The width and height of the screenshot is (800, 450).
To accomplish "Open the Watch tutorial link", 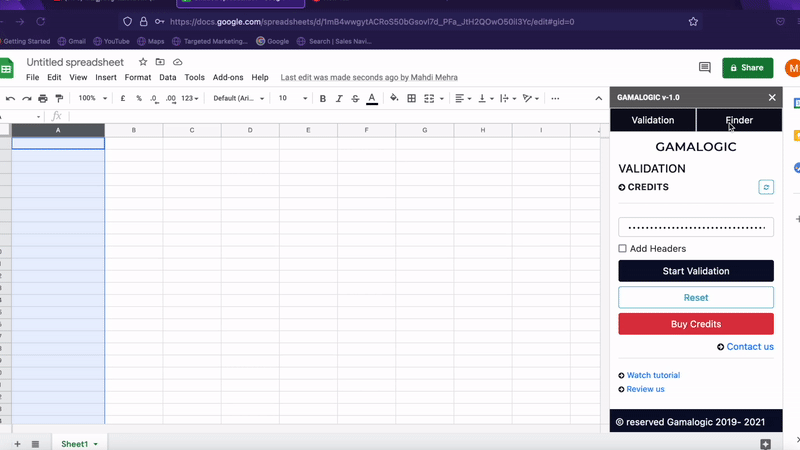I will (653, 375).
